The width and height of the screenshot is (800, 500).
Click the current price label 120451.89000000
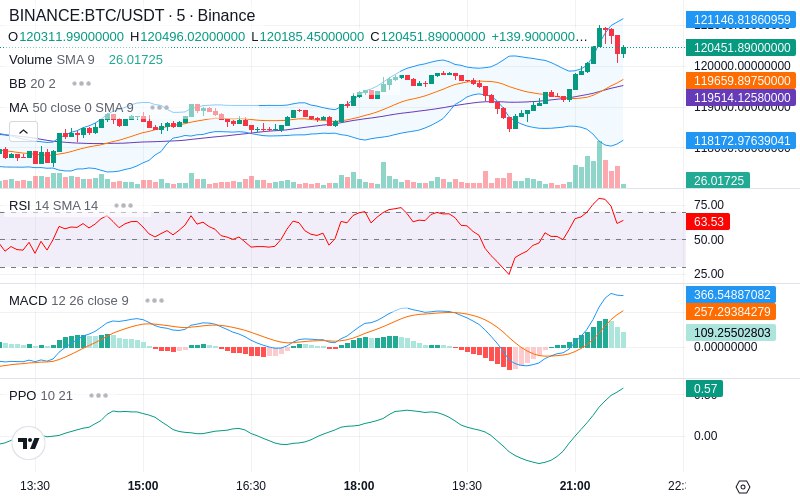tap(742, 47)
